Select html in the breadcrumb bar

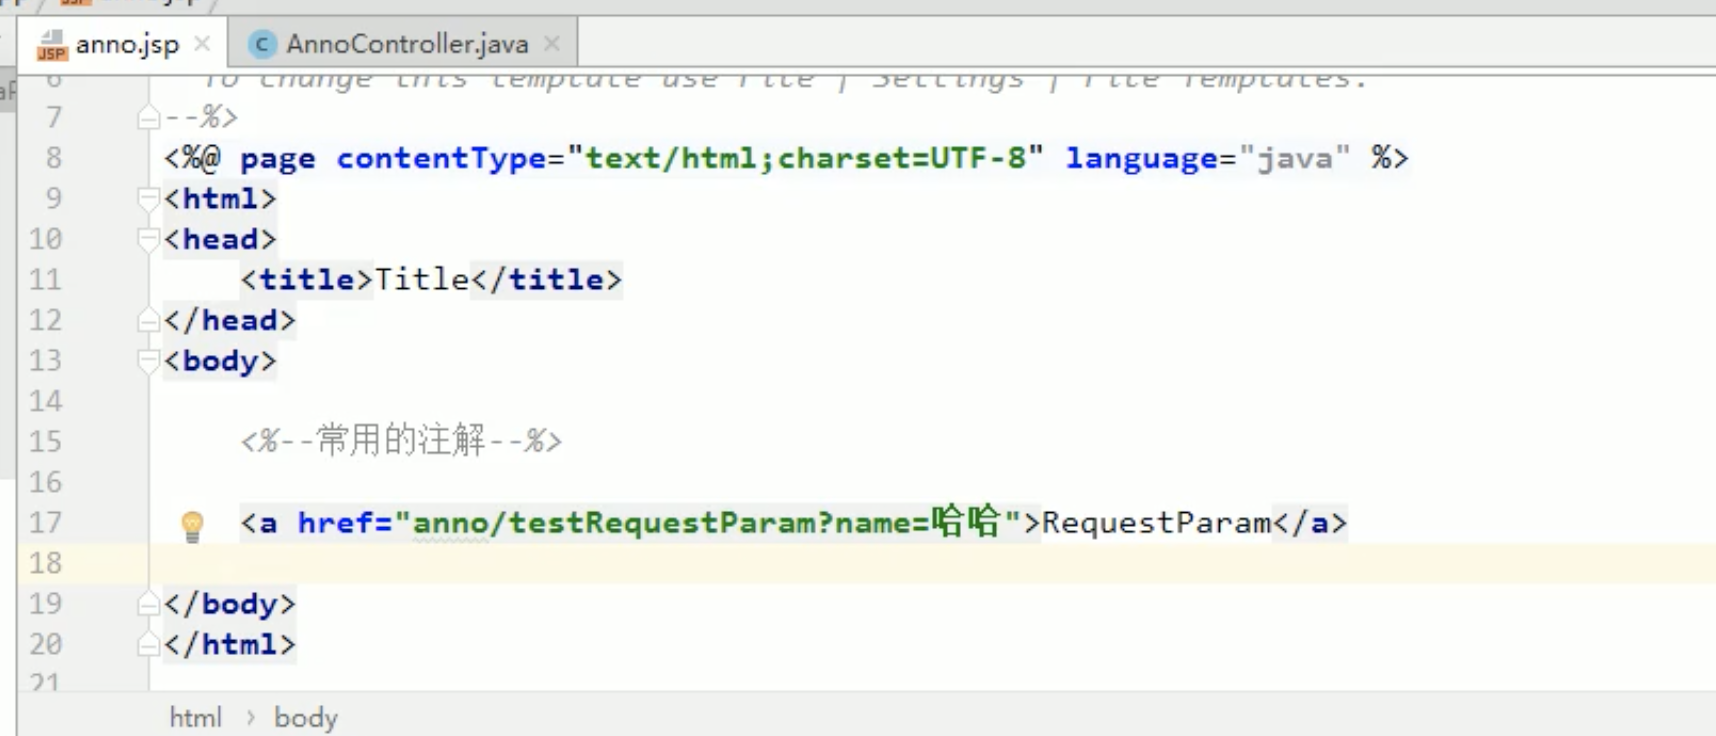(x=195, y=717)
